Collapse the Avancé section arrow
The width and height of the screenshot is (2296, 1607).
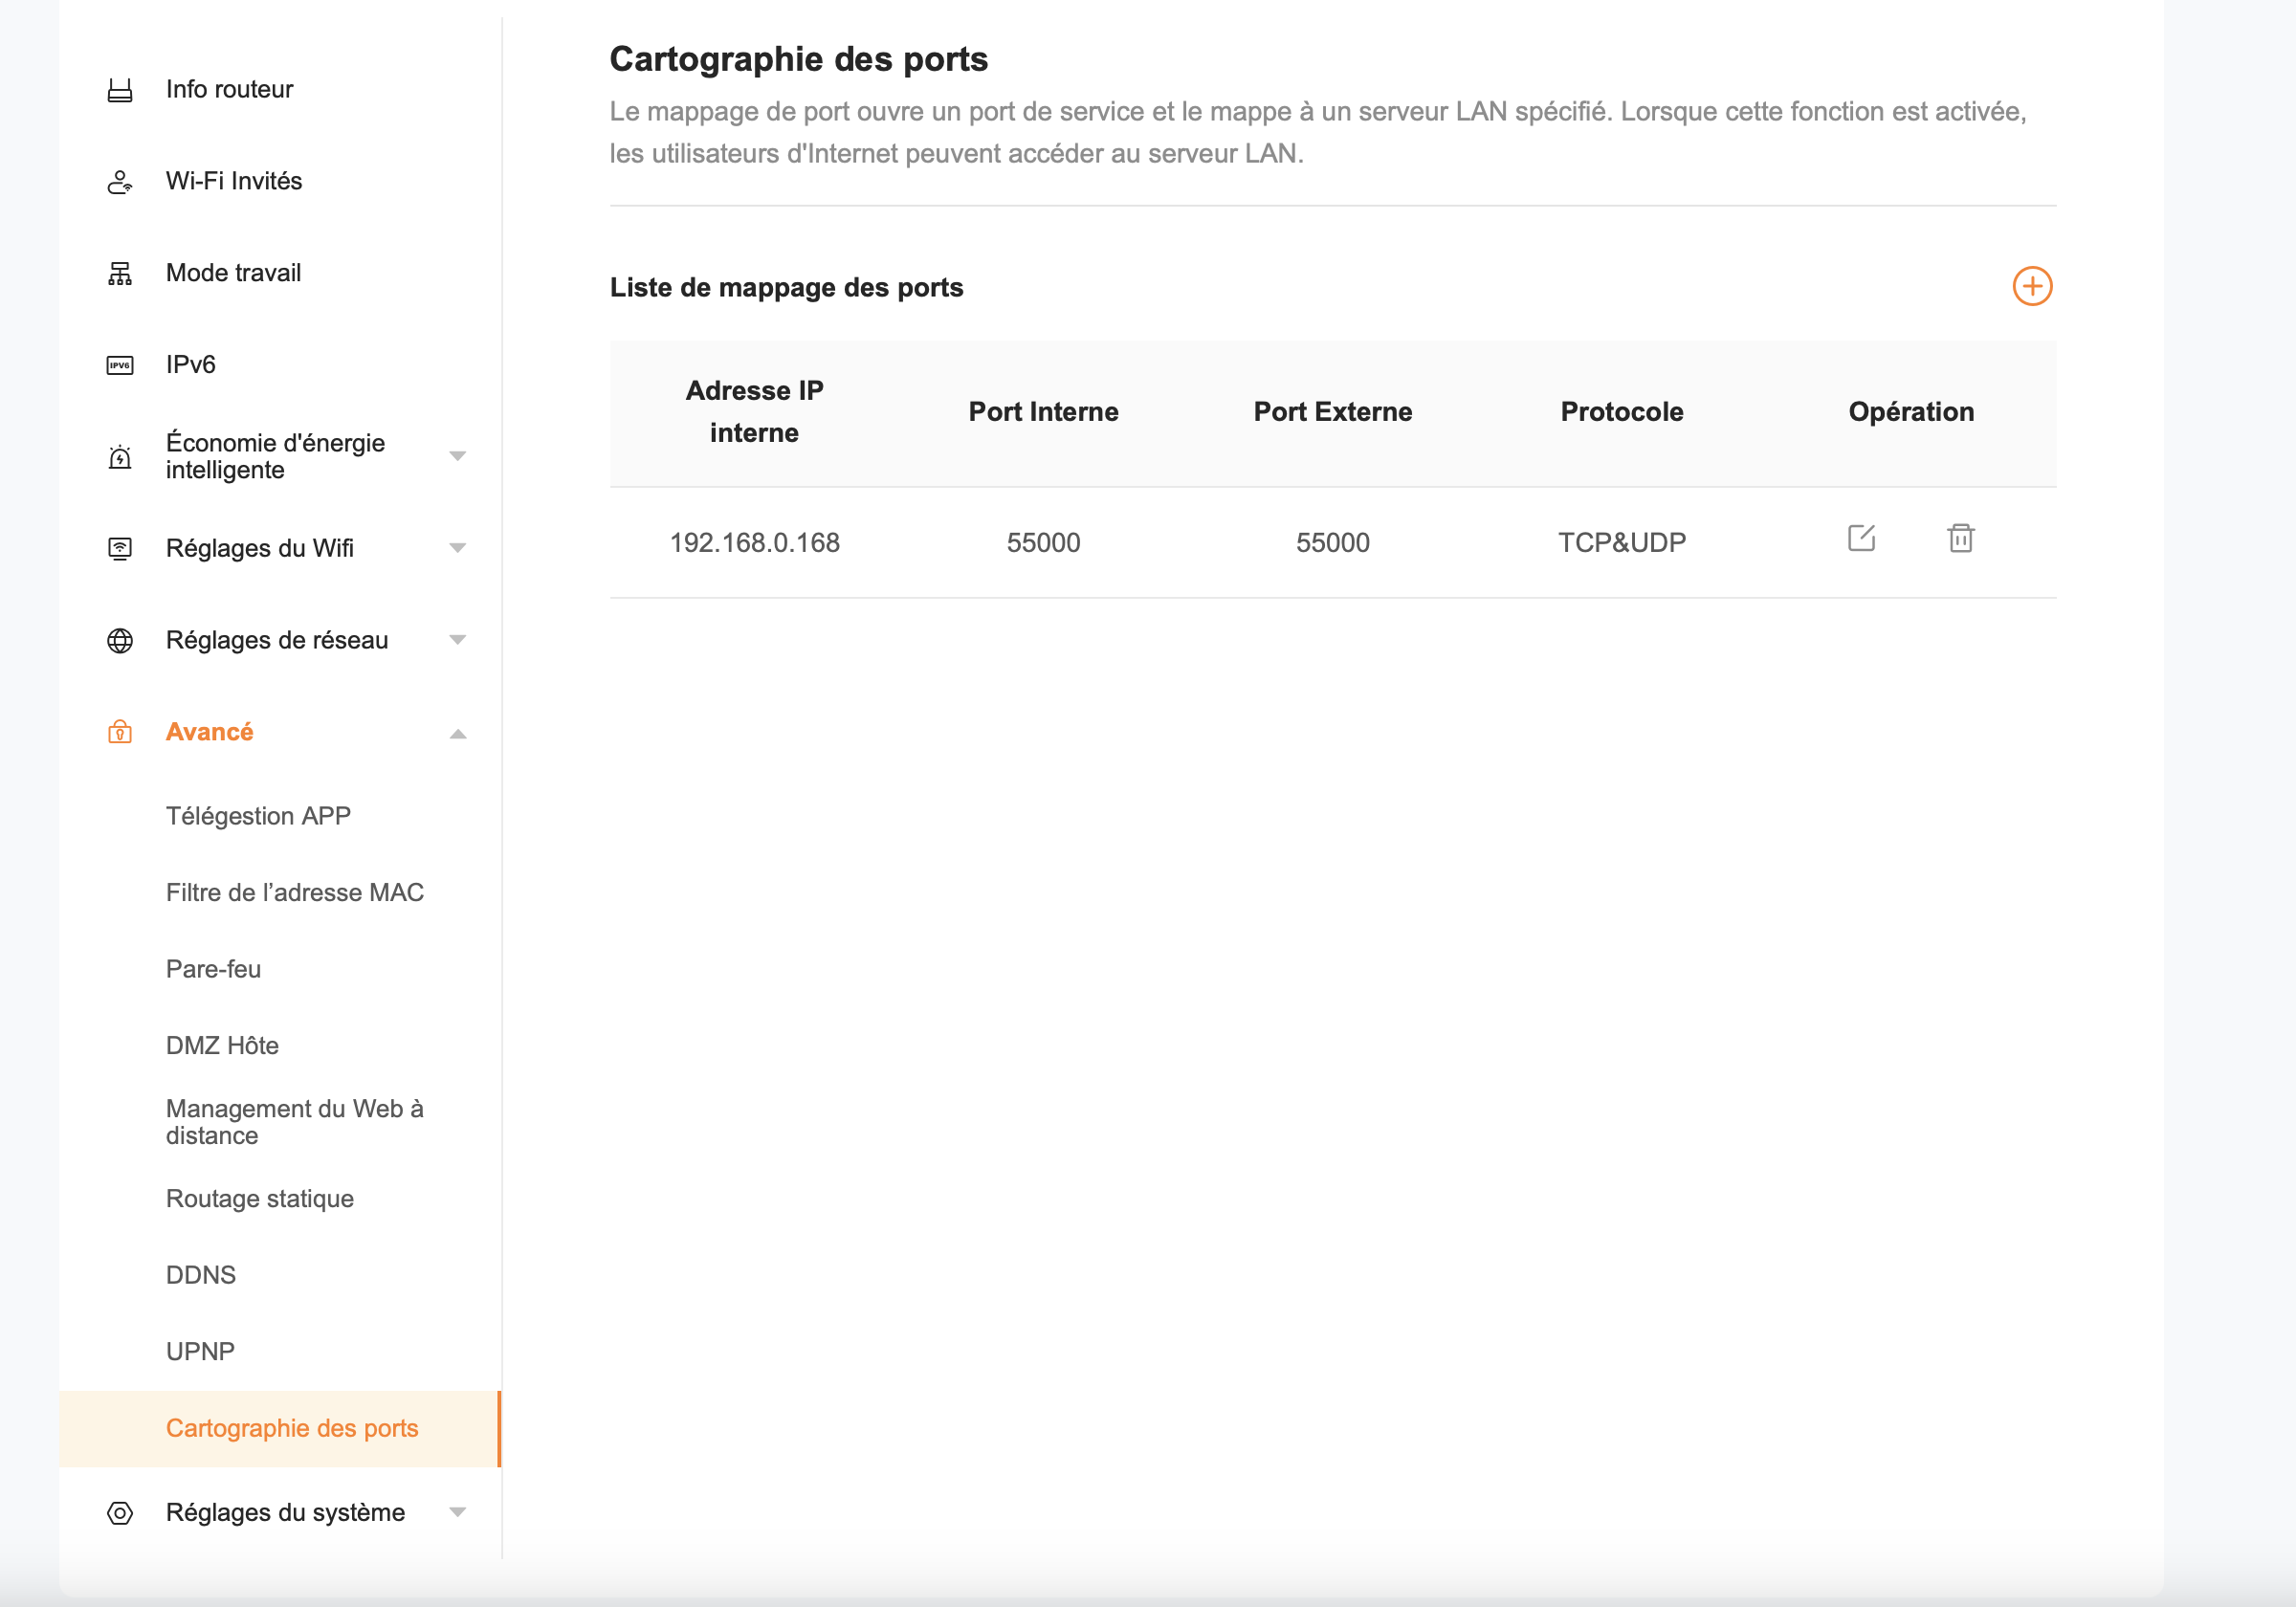458,734
